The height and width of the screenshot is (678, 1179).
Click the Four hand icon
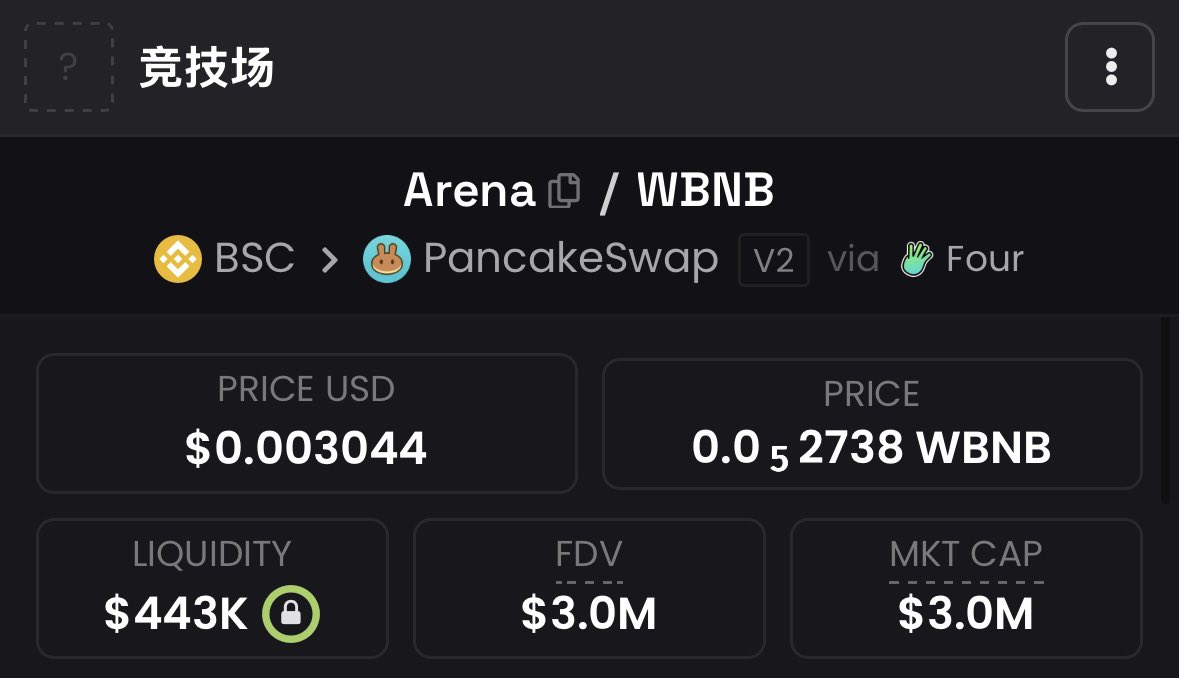coord(915,259)
